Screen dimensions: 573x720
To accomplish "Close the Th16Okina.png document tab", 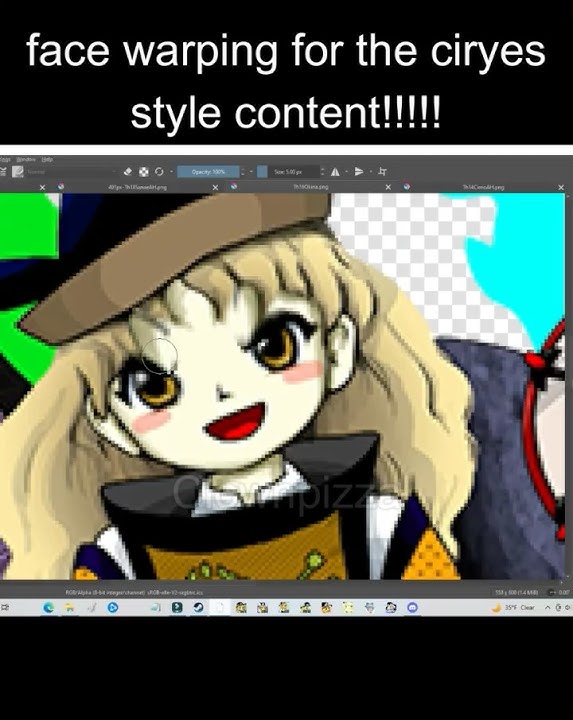I will click(x=388, y=187).
